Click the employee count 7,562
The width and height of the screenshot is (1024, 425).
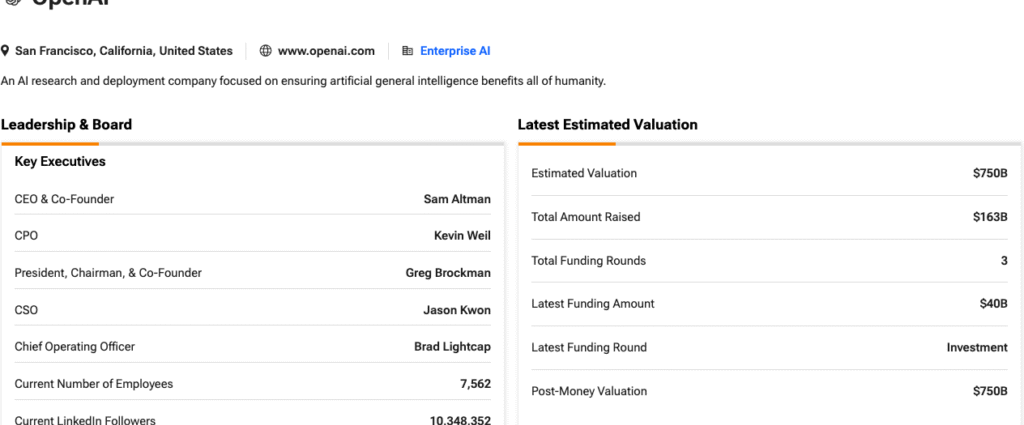[x=475, y=384]
